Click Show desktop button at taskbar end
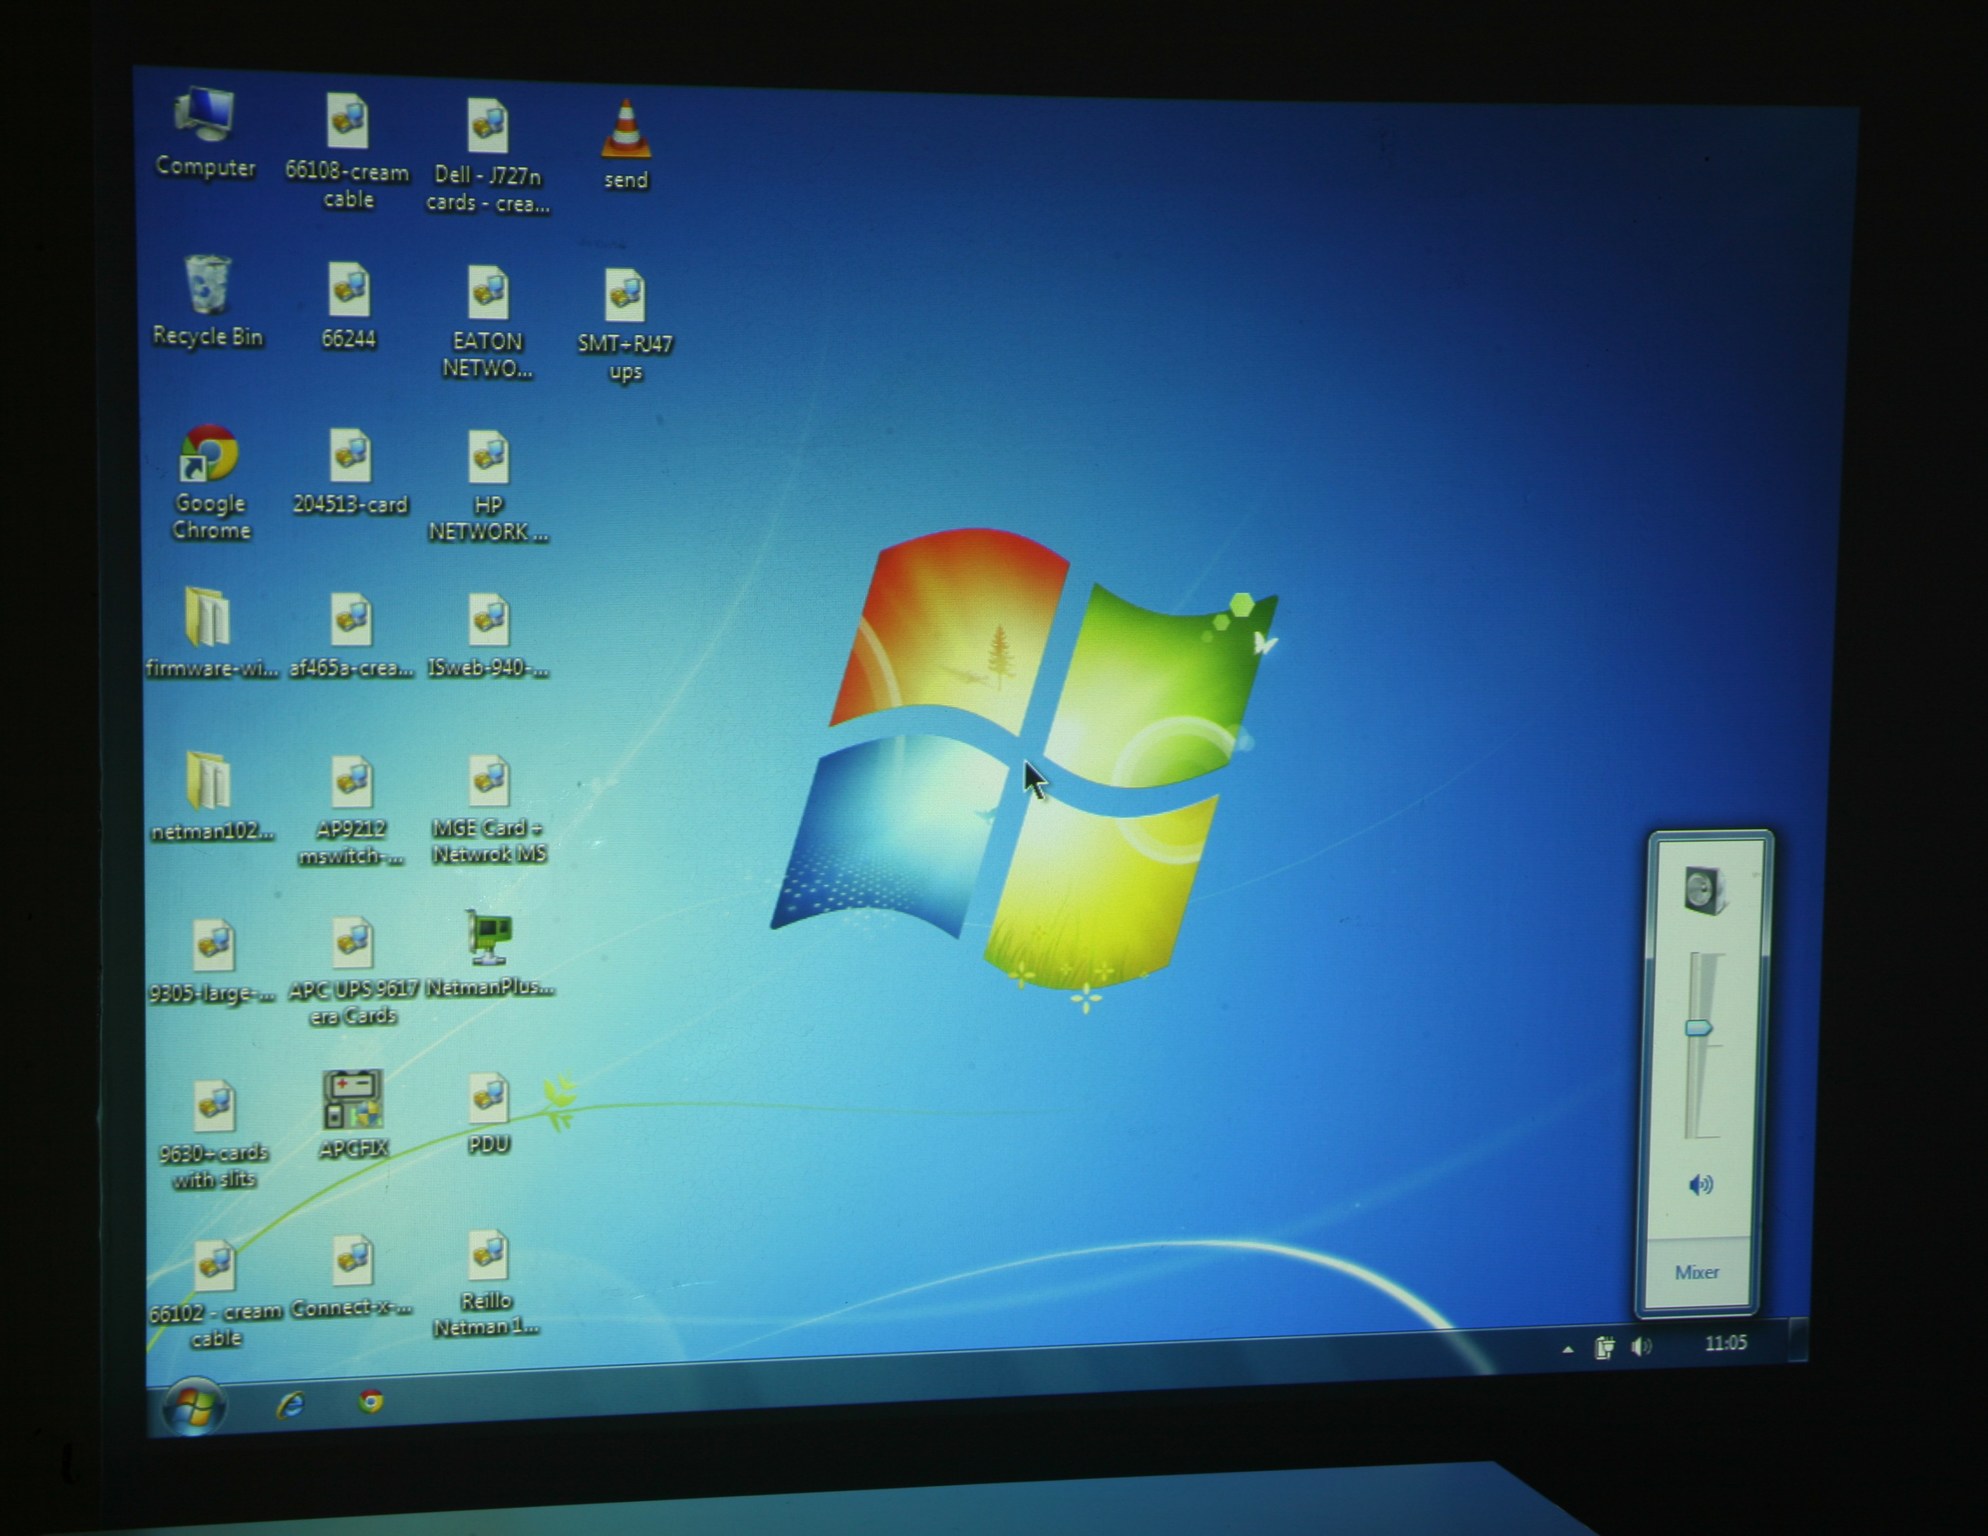1988x1536 pixels. coord(1798,1340)
